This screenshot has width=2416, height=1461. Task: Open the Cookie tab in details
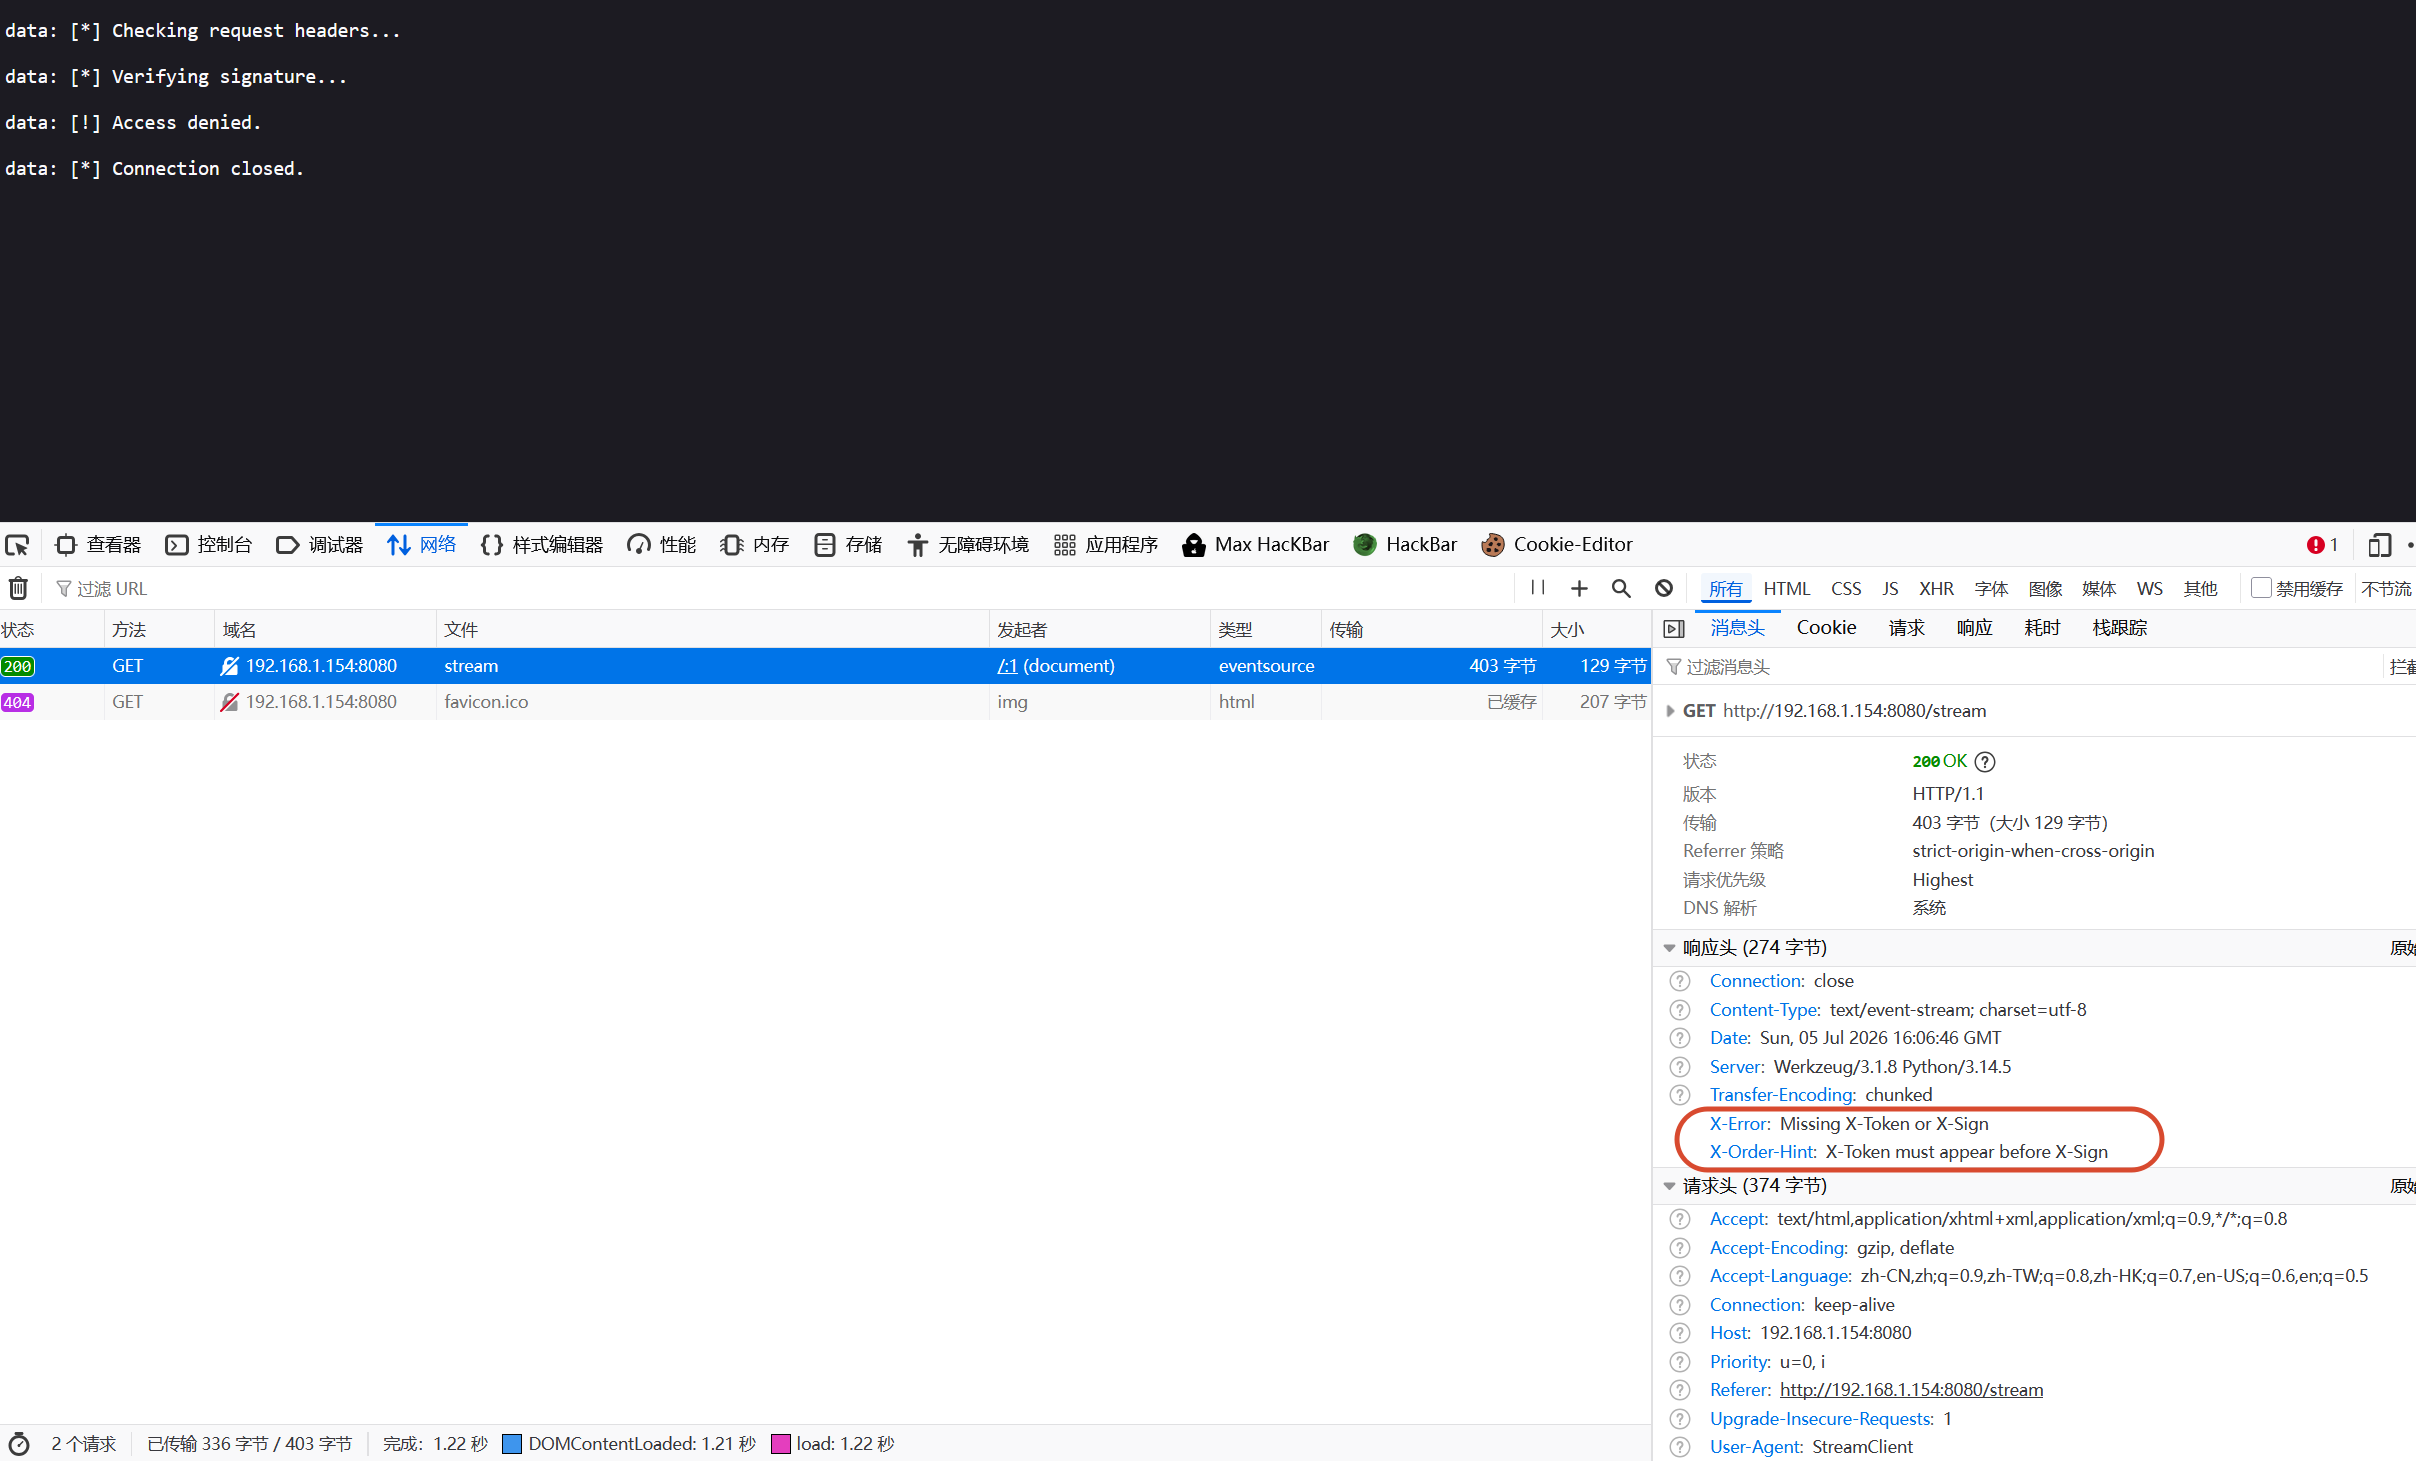click(1826, 628)
